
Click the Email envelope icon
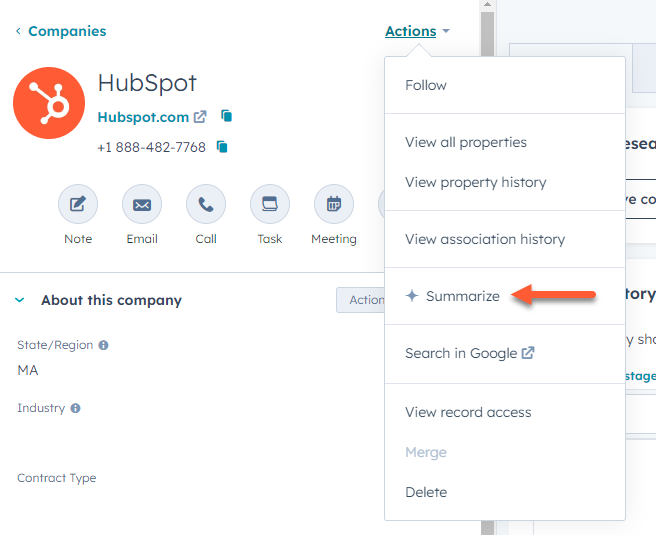(x=142, y=205)
